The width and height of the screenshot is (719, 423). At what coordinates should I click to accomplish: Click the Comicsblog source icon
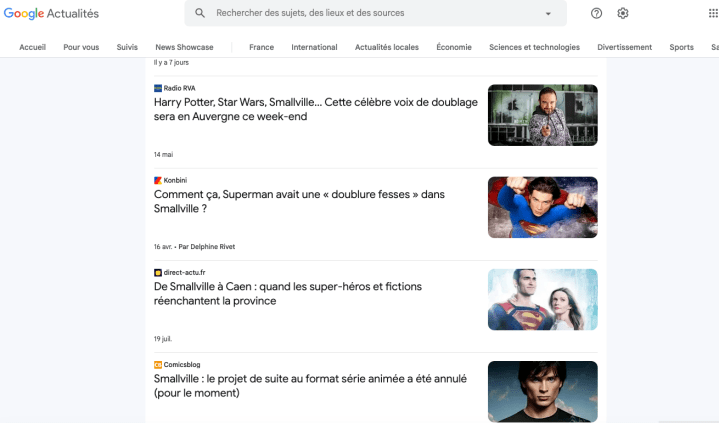pos(158,364)
